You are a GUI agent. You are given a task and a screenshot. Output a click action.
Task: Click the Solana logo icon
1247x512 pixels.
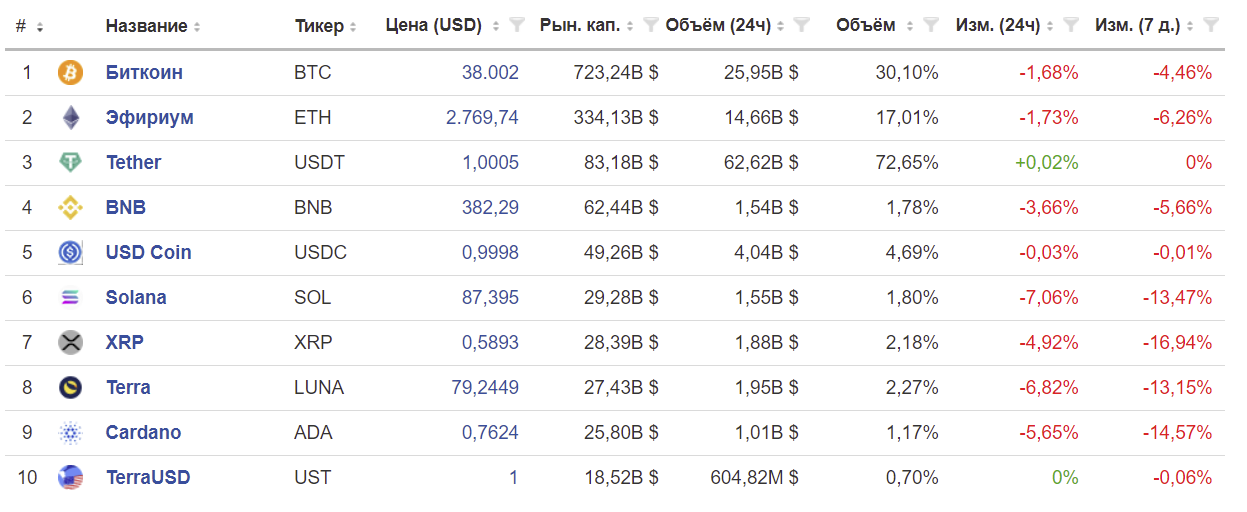70,297
